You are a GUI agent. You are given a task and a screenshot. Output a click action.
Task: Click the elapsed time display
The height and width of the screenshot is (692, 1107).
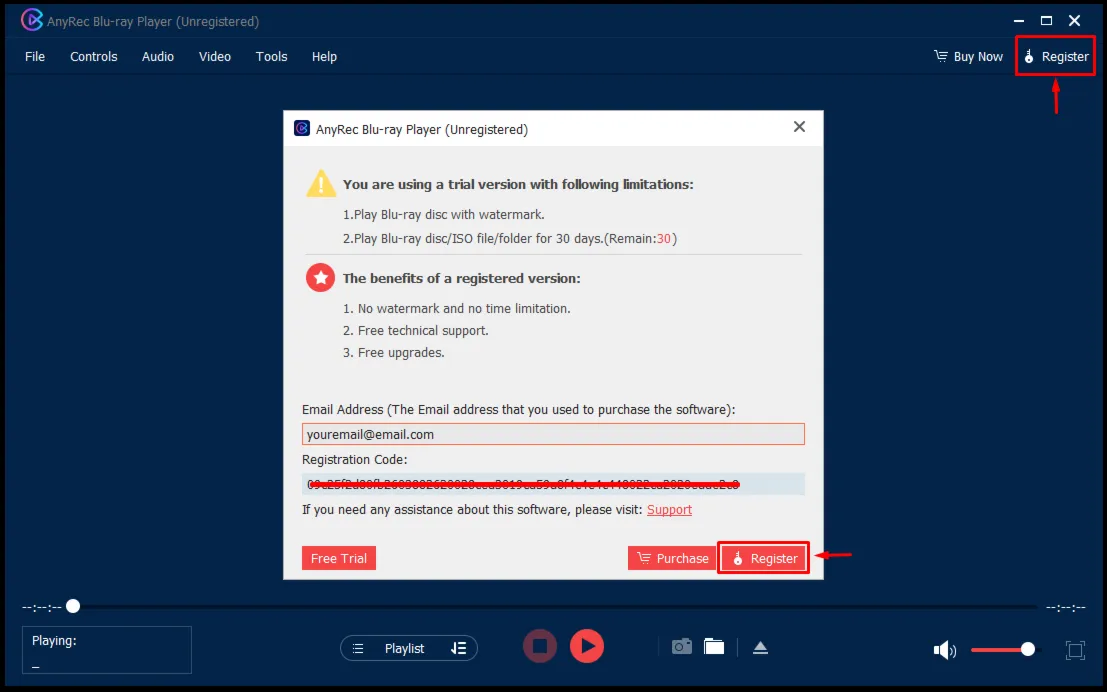click(42, 607)
